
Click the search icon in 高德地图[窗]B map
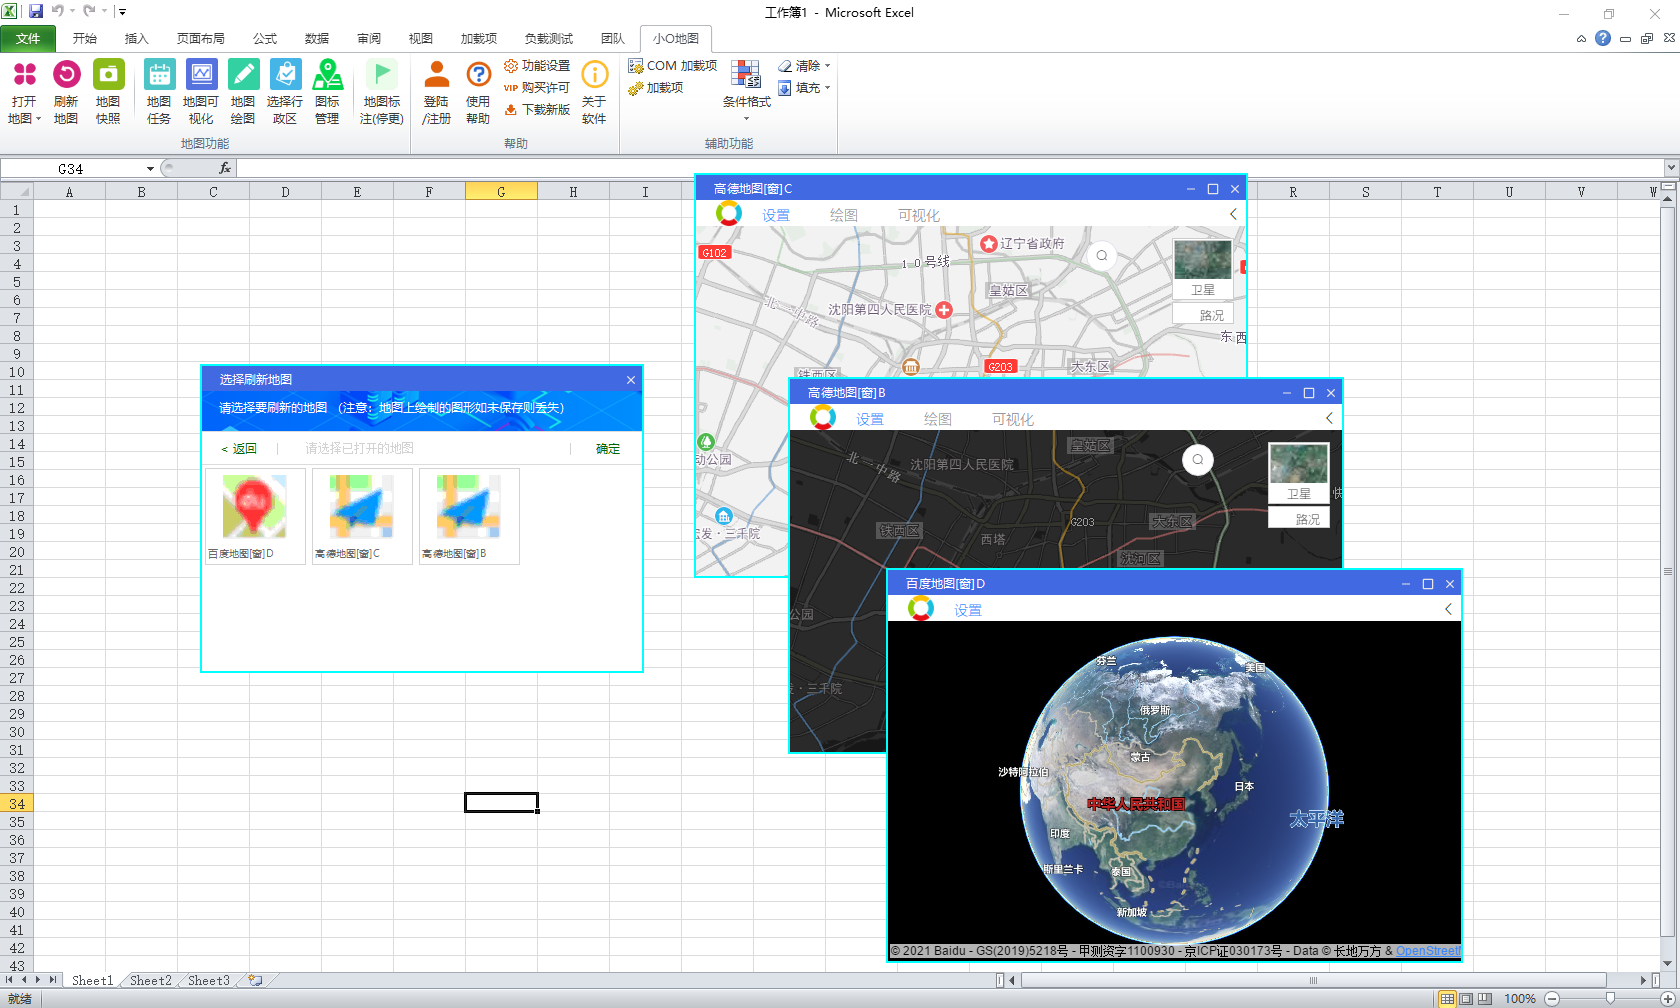1198,460
